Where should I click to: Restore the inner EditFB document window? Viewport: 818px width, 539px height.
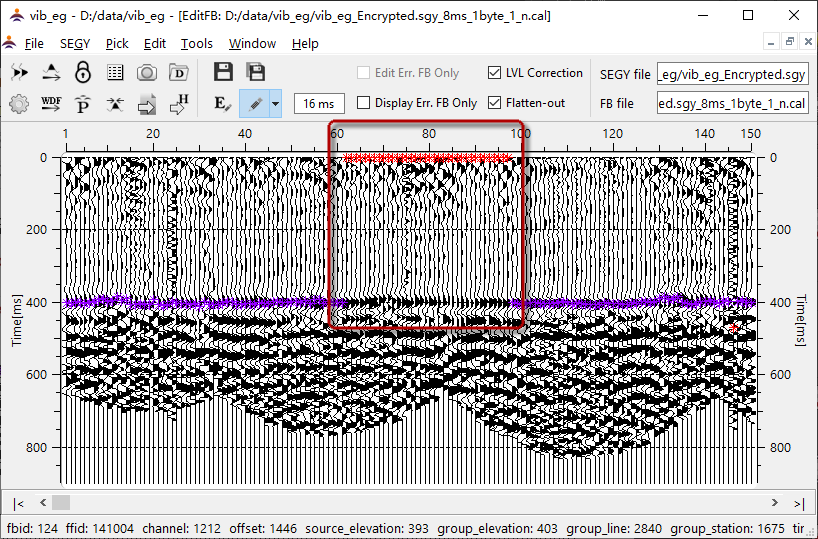(790, 42)
